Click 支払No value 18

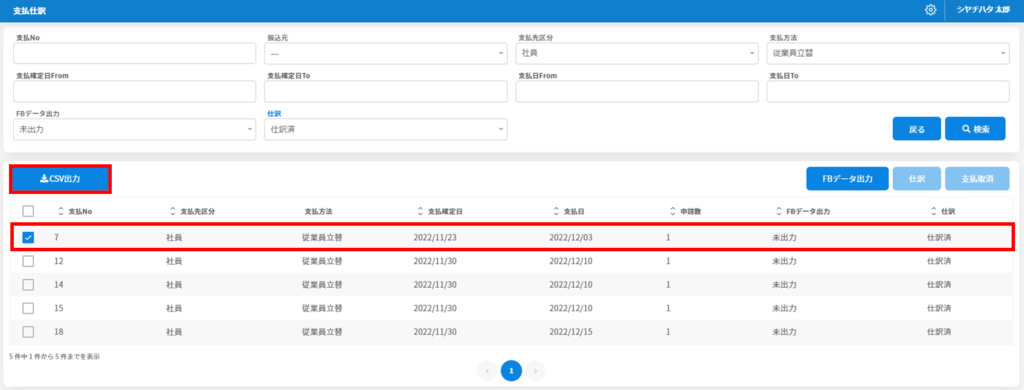(x=59, y=332)
